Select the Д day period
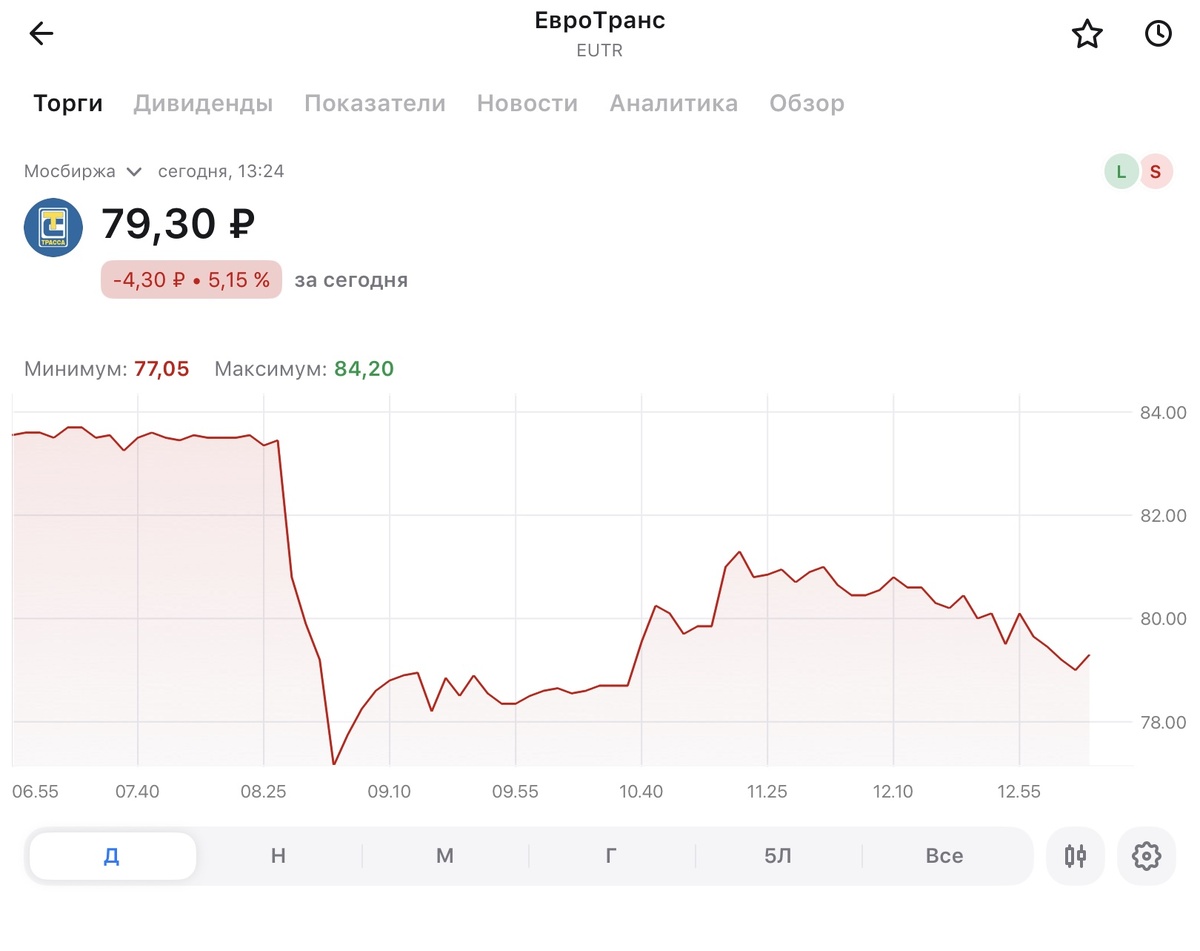 tap(112, 856)
